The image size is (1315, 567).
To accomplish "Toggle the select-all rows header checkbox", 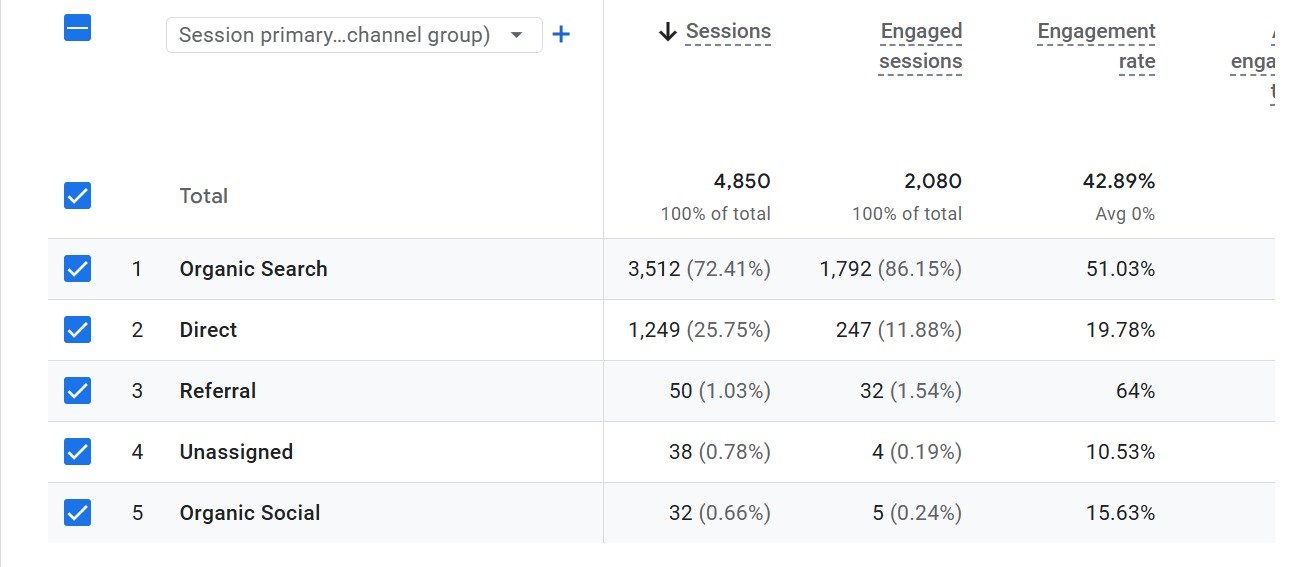I will (77, 28).
